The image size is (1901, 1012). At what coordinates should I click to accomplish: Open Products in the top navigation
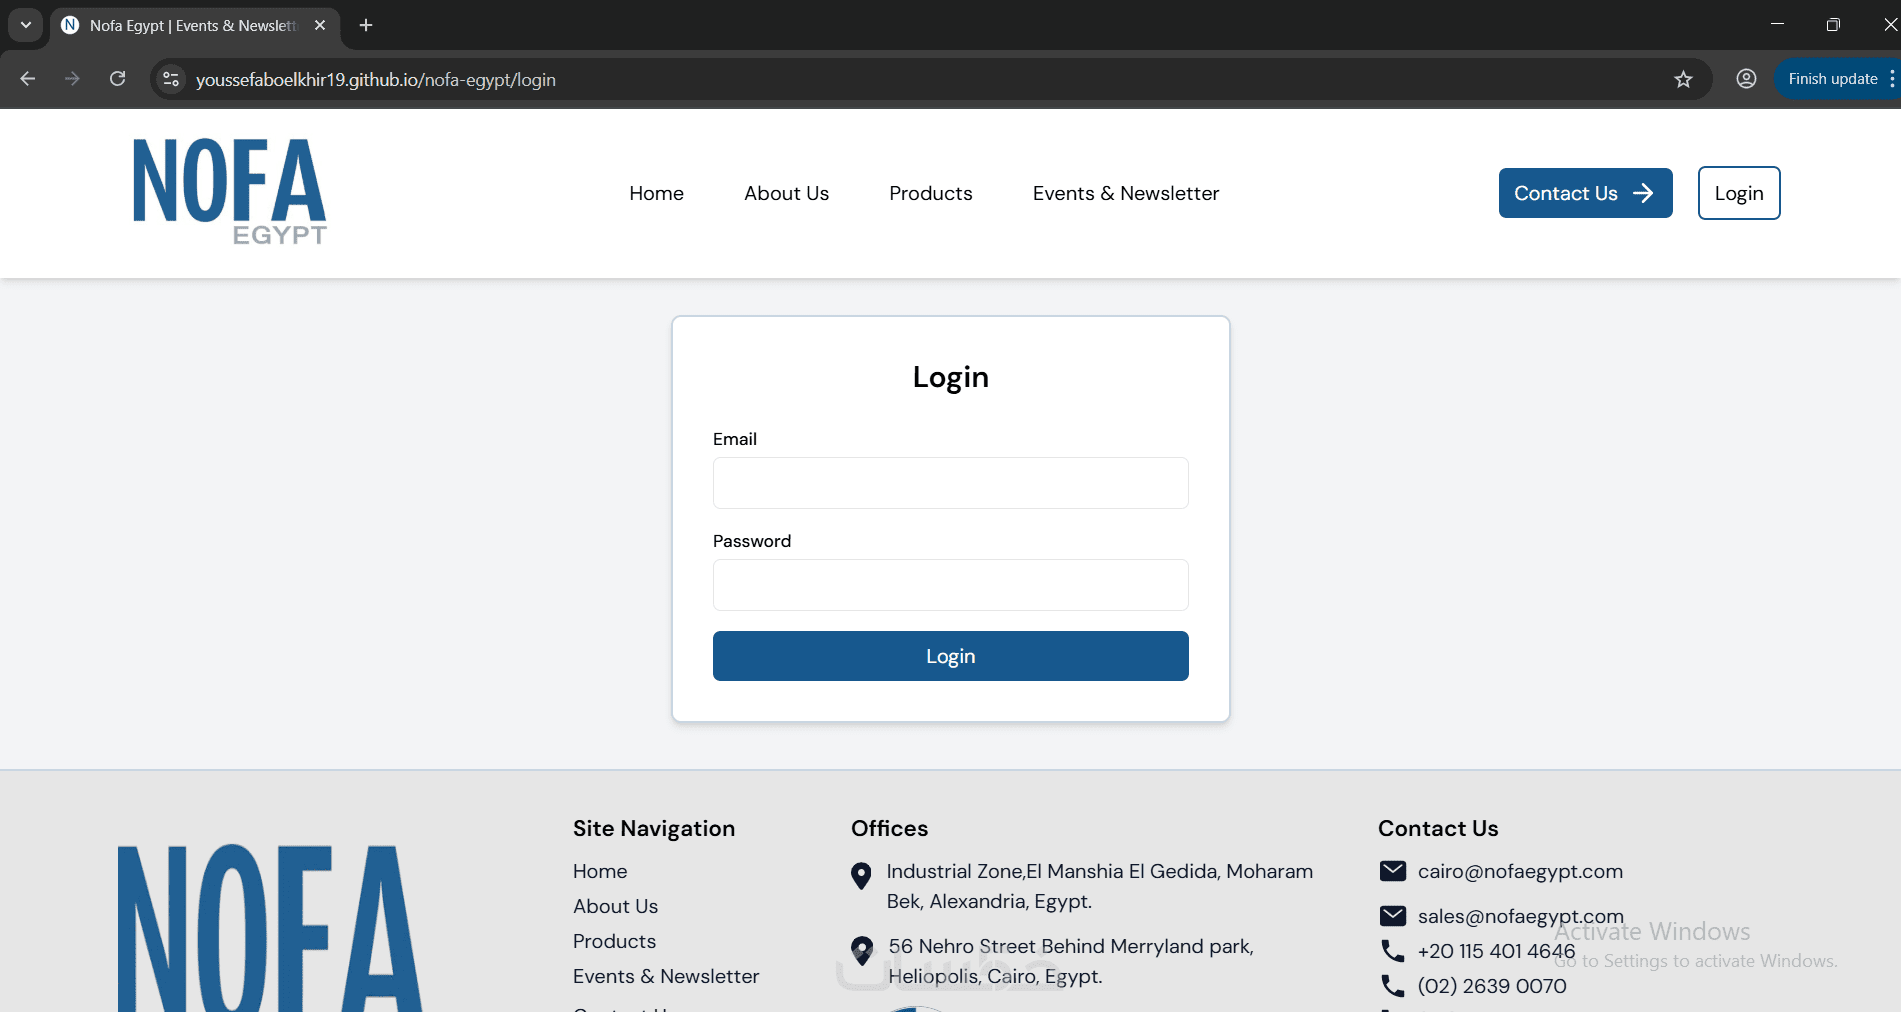point(930,193)
